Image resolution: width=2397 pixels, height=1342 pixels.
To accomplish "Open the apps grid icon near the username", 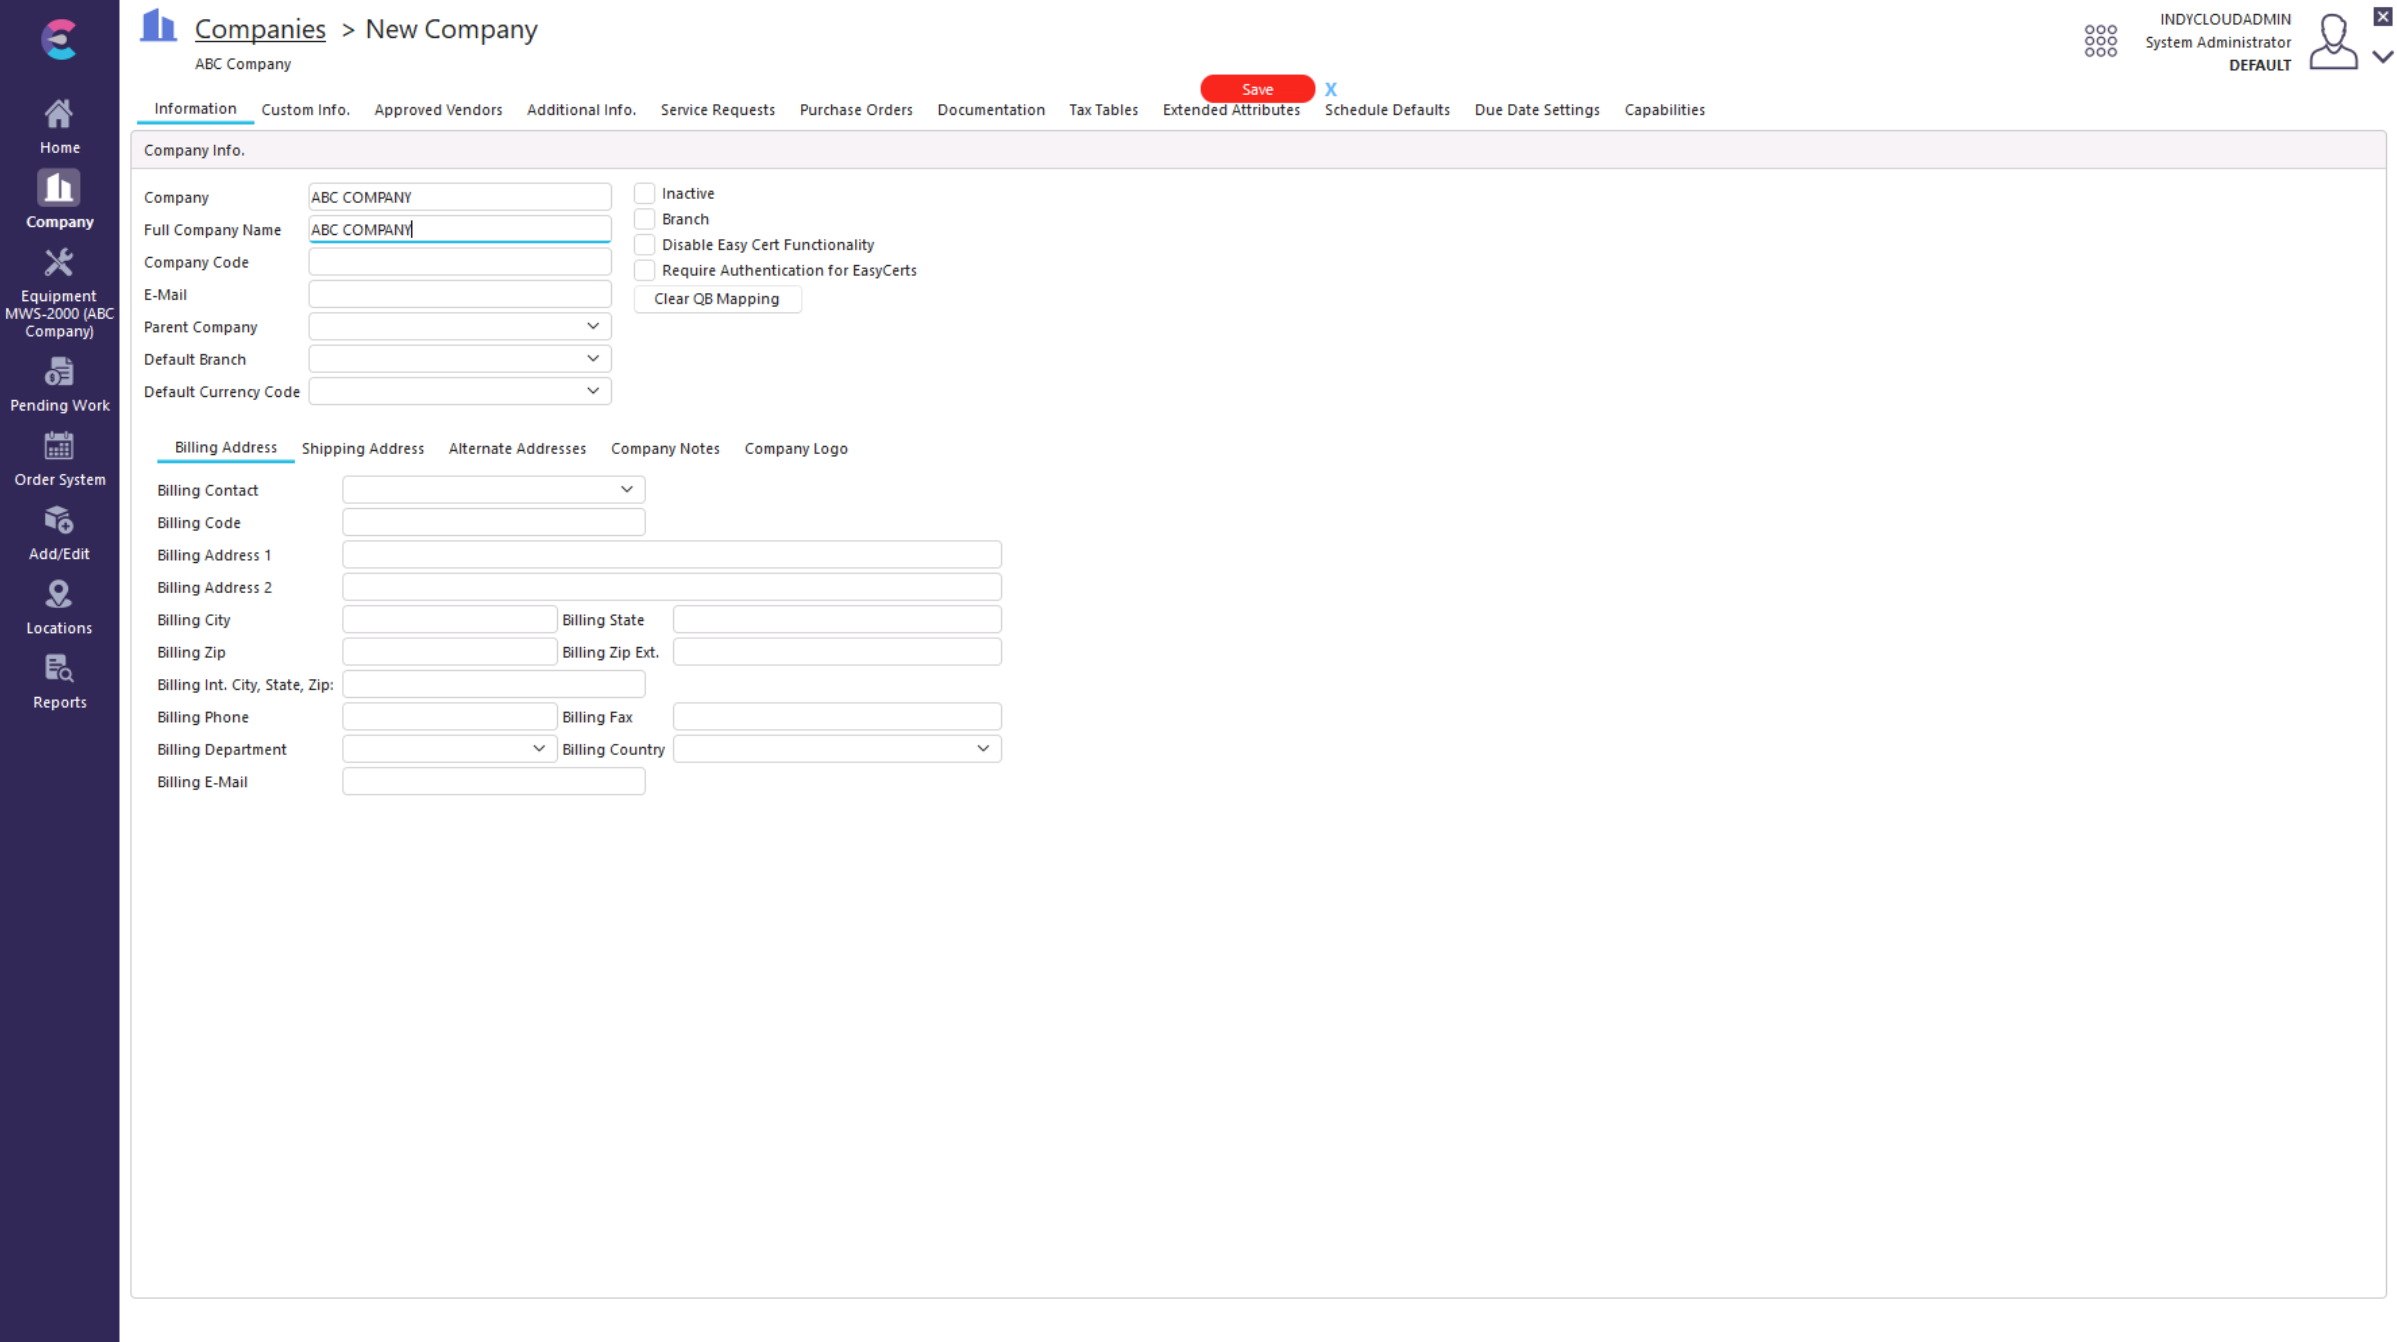I will tap(2100, 41).
